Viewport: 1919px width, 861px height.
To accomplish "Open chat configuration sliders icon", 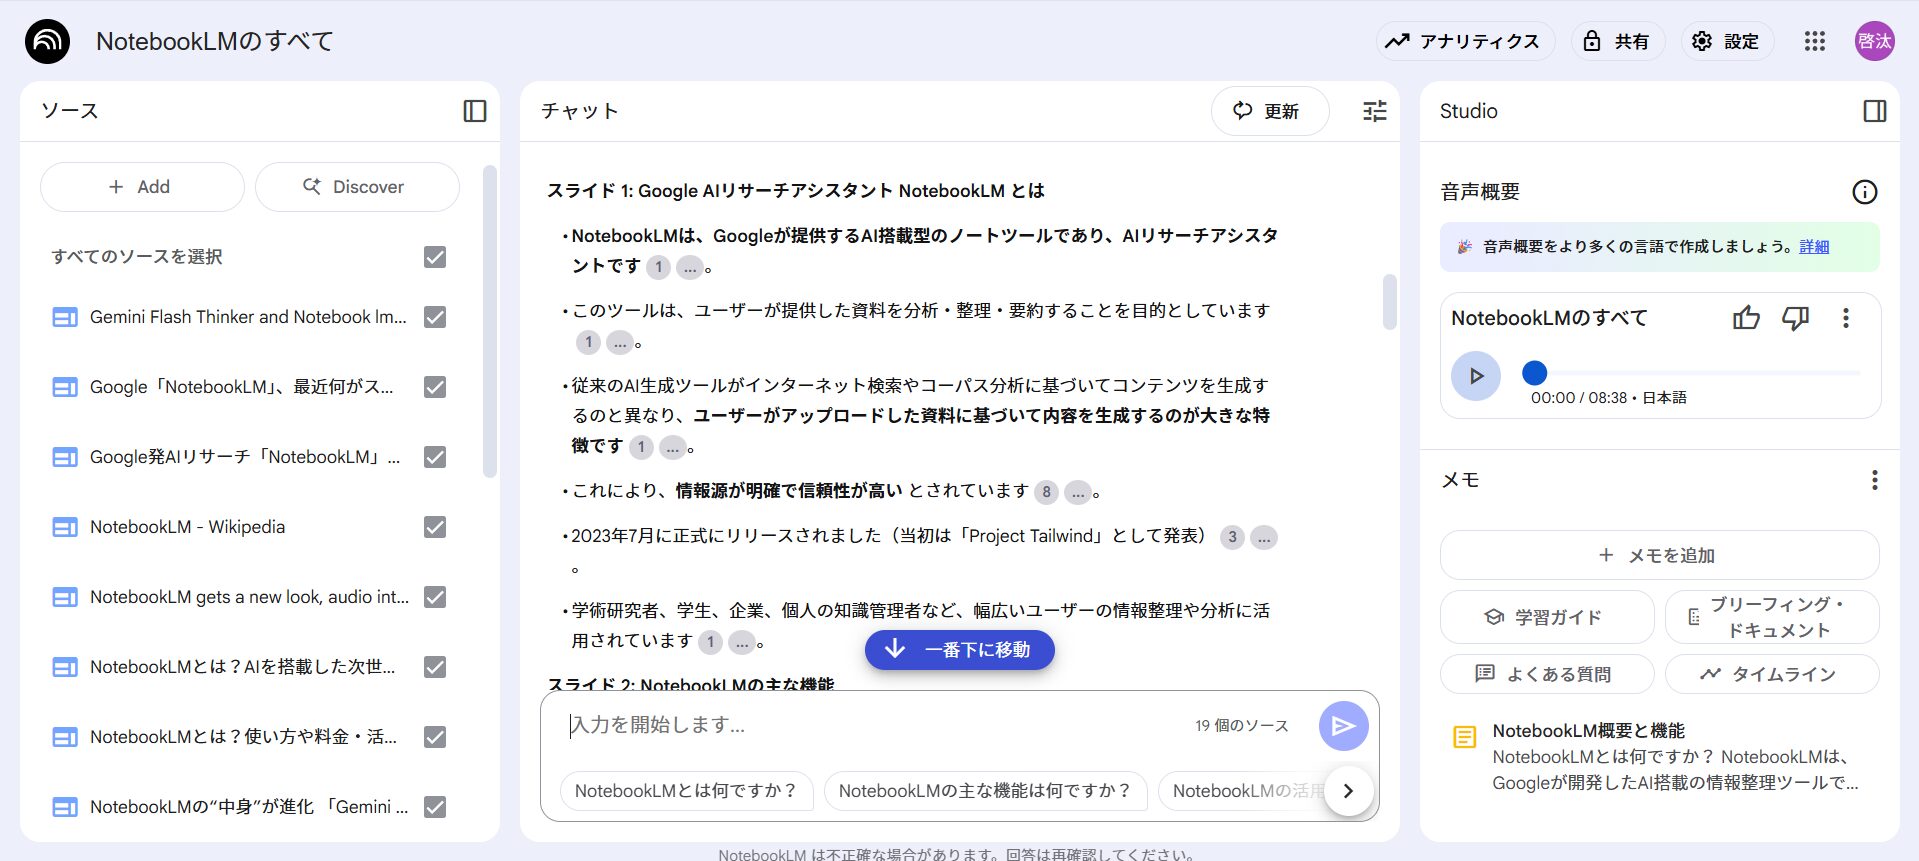I will coord(1375,111).
